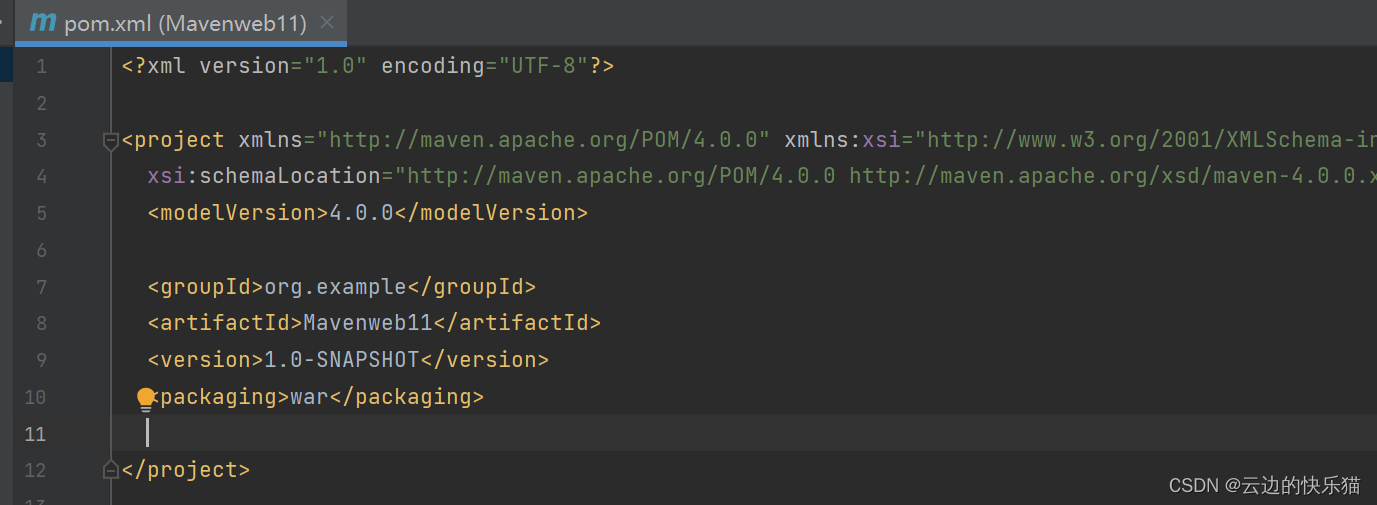Close the pom.xml (Mavenweb11) tab
This screenshot has height=505, width=1377.
point(327,22)
